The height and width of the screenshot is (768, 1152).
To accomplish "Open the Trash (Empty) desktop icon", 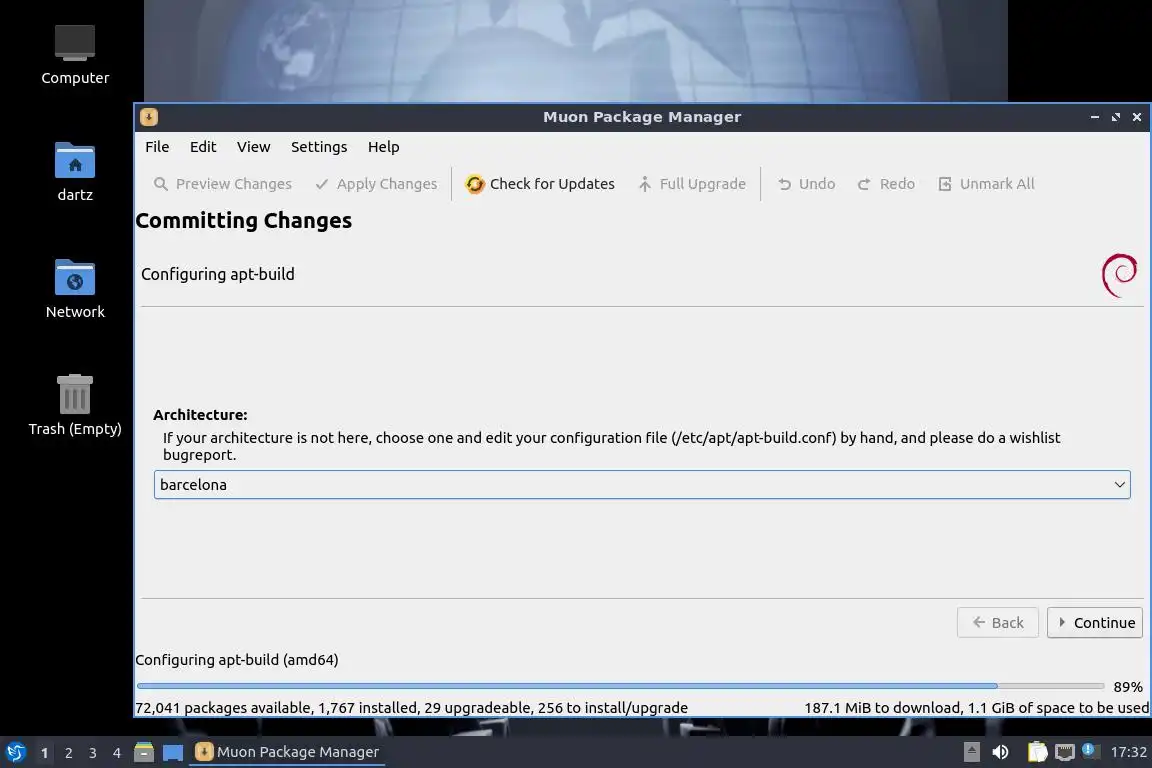I will pos(75,394).
